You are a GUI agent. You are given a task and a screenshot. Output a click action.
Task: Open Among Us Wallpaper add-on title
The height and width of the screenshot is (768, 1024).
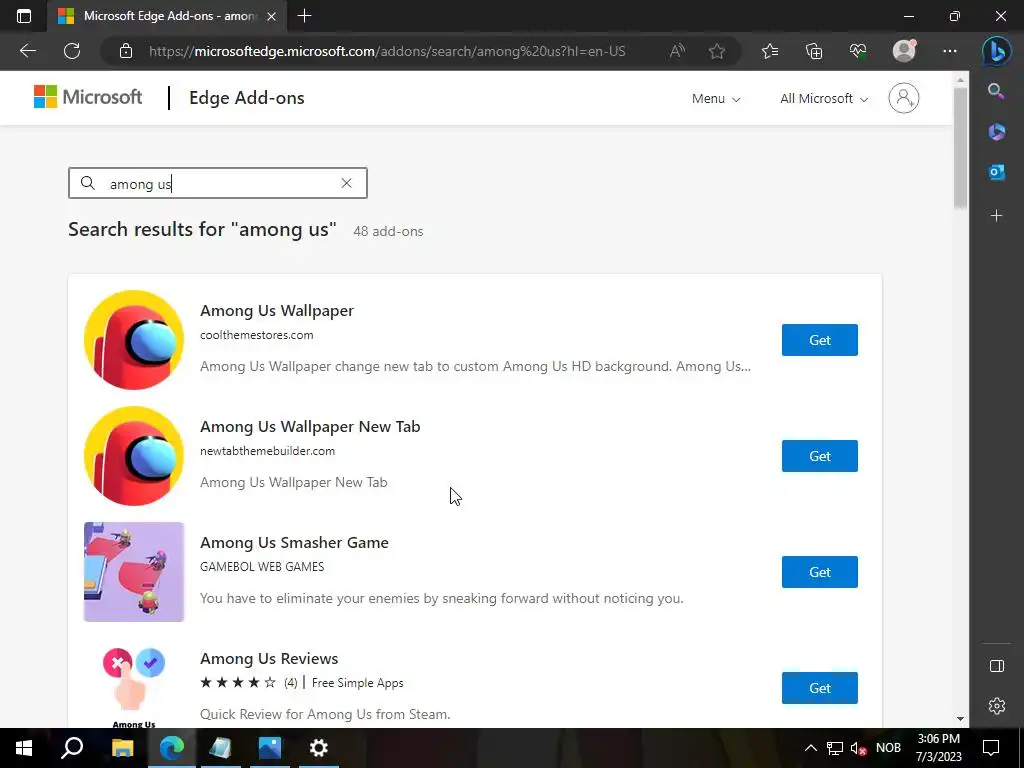point(277,311)
